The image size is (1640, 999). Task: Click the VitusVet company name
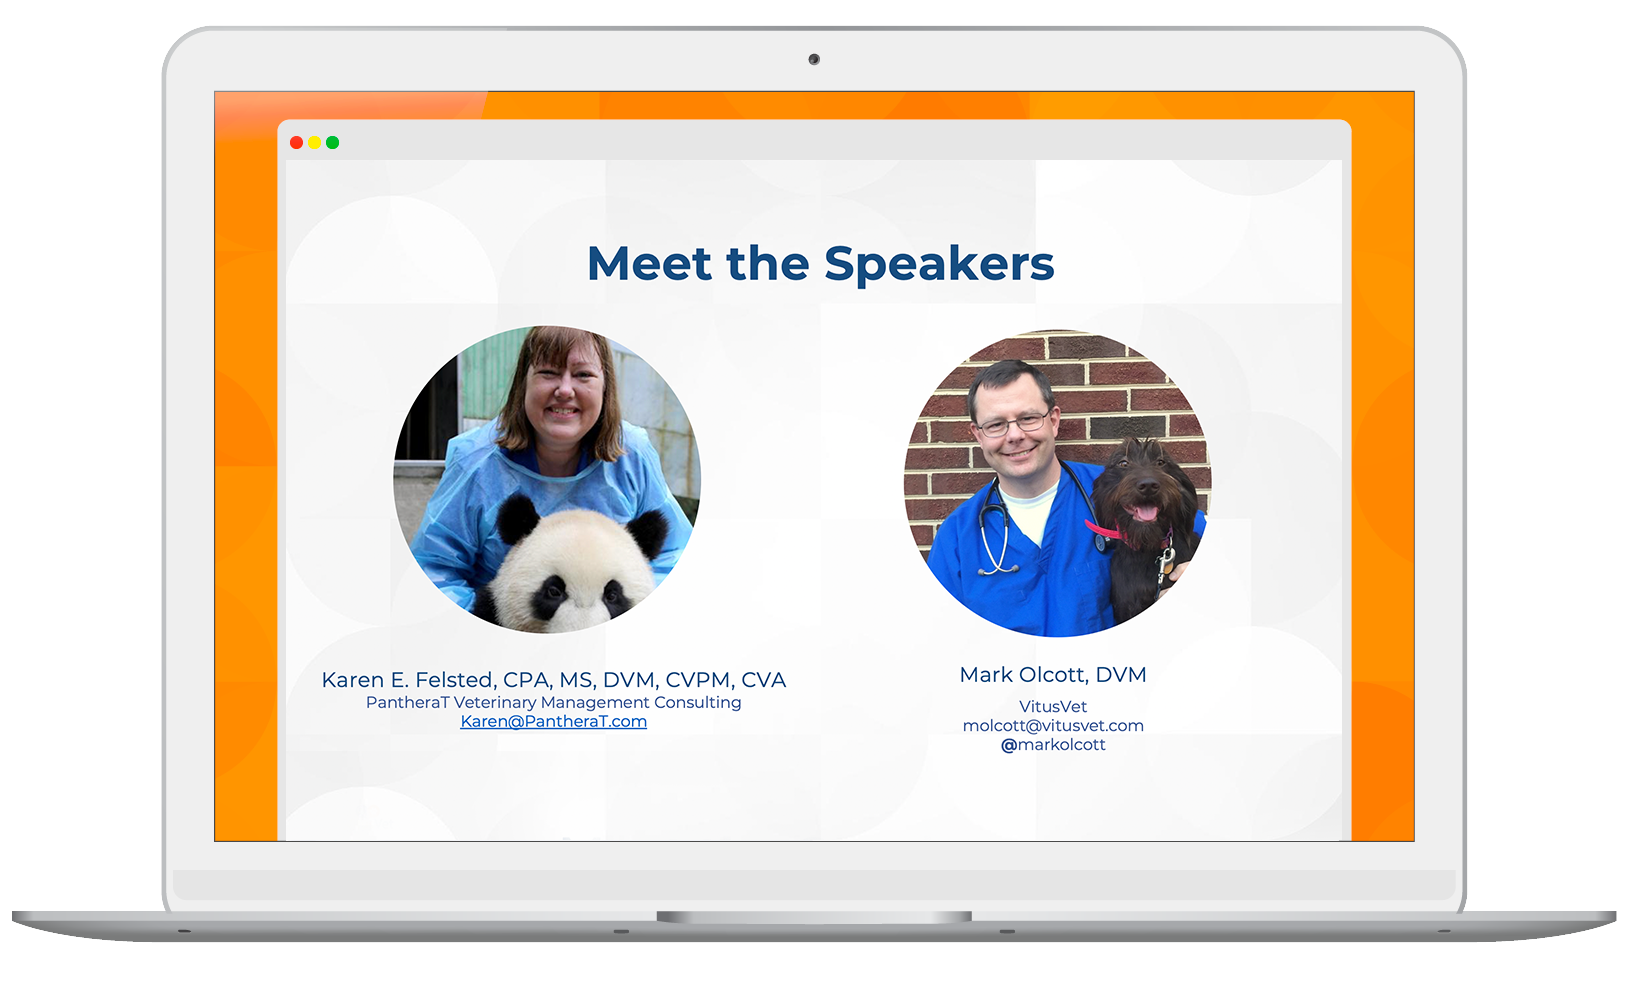pos(1052,706)
